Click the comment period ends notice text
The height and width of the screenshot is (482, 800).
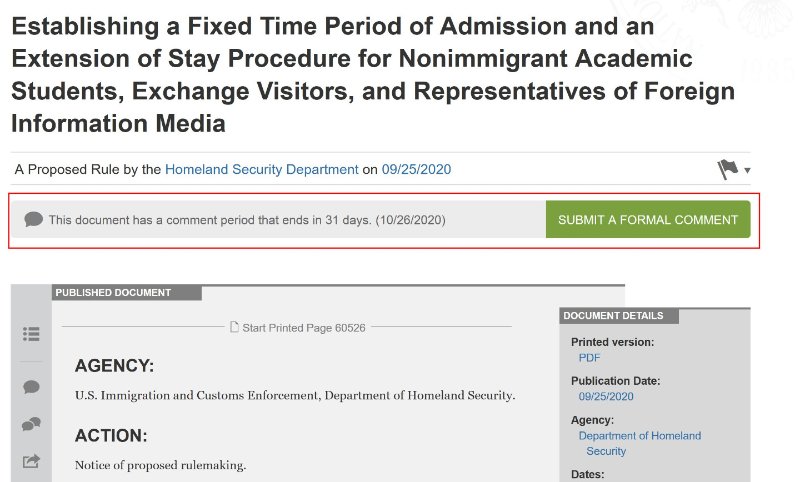[247, 220]
